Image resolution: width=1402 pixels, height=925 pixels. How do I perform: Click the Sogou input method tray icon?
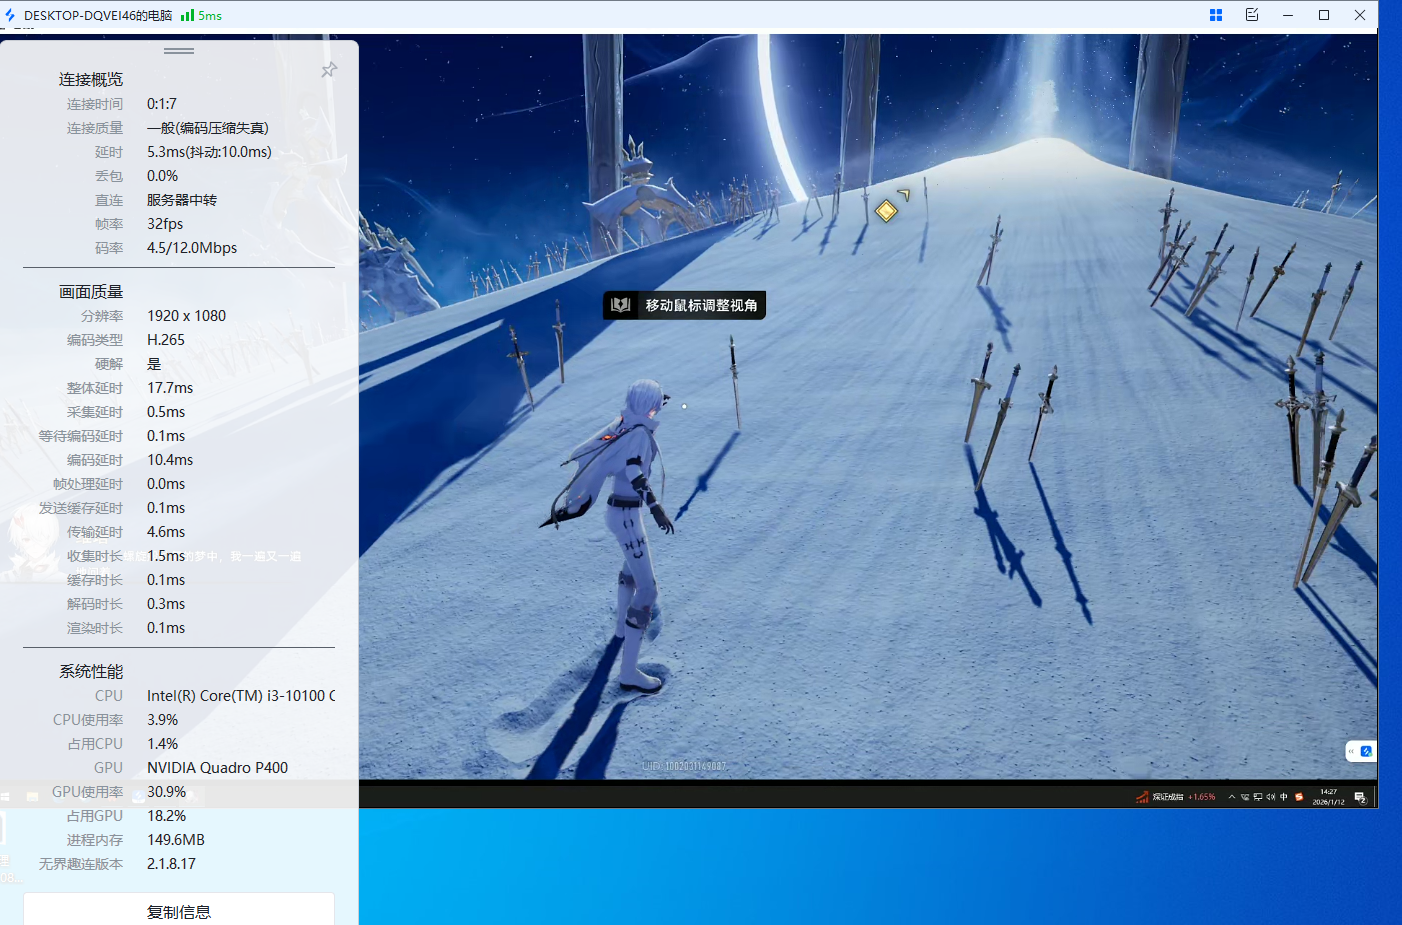click(1299, 797)
